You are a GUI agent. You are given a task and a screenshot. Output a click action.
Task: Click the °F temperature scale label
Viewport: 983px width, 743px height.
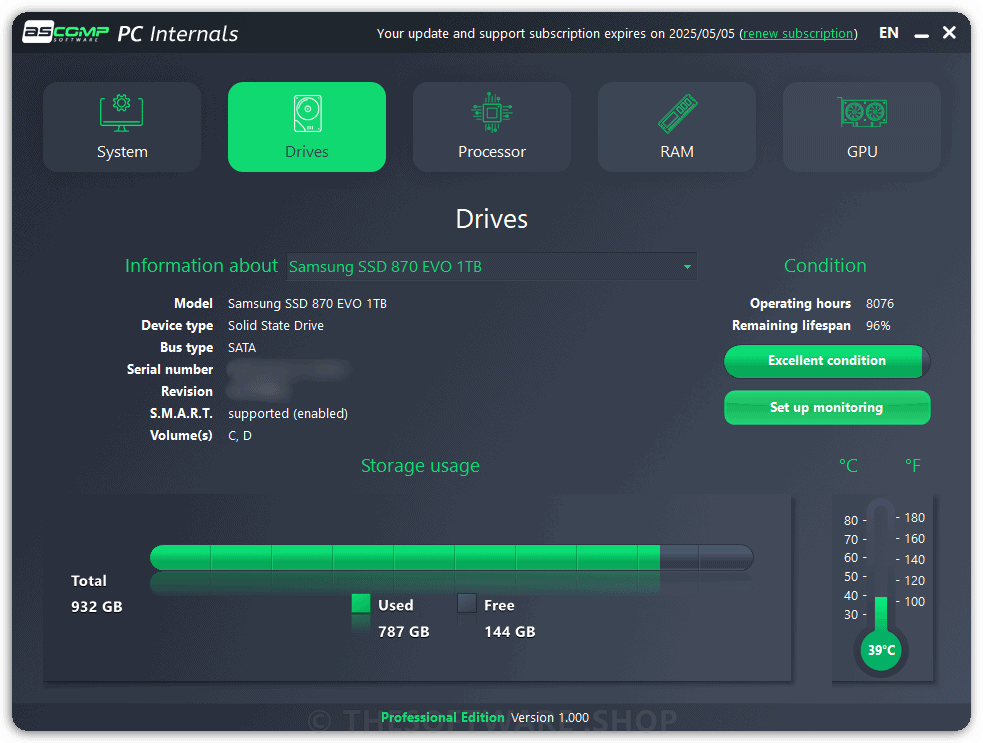tap(912, 466)
